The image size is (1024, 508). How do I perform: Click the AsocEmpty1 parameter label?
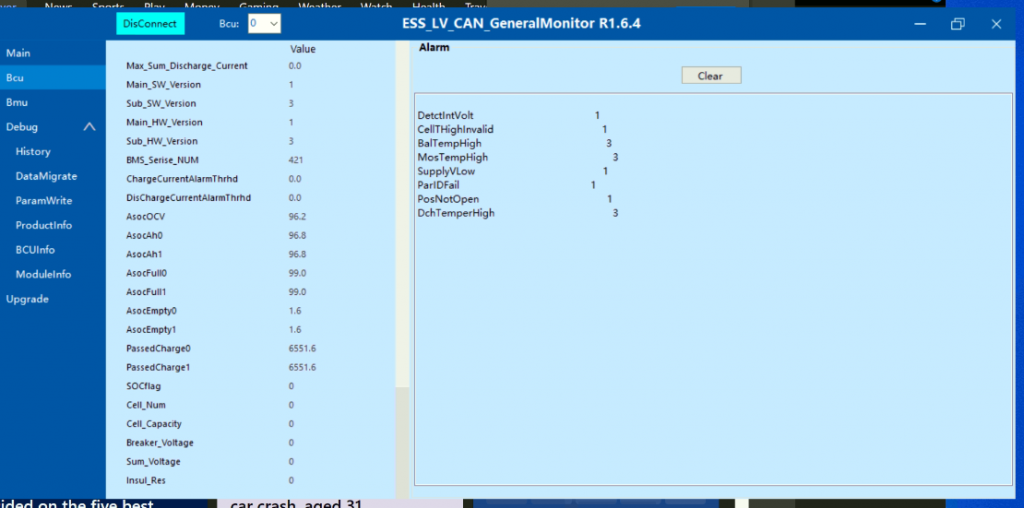pyautogui.click(x=150, y=329)
